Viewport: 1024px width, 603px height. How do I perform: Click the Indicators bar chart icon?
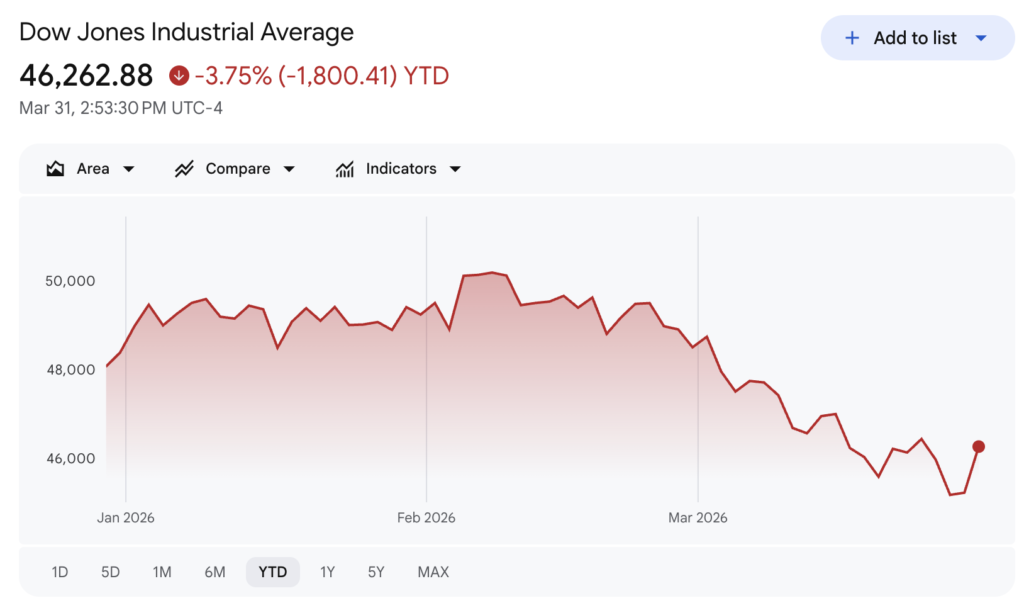pos(345,169)
